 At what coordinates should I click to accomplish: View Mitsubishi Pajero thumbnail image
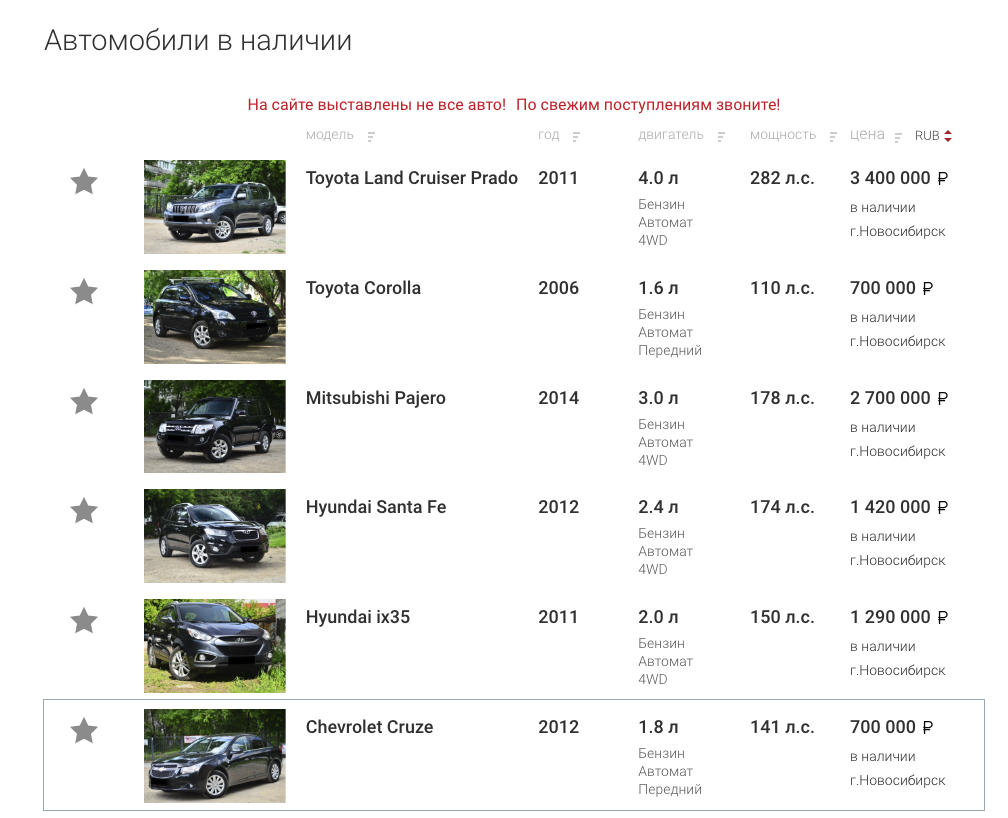(214, 426)
